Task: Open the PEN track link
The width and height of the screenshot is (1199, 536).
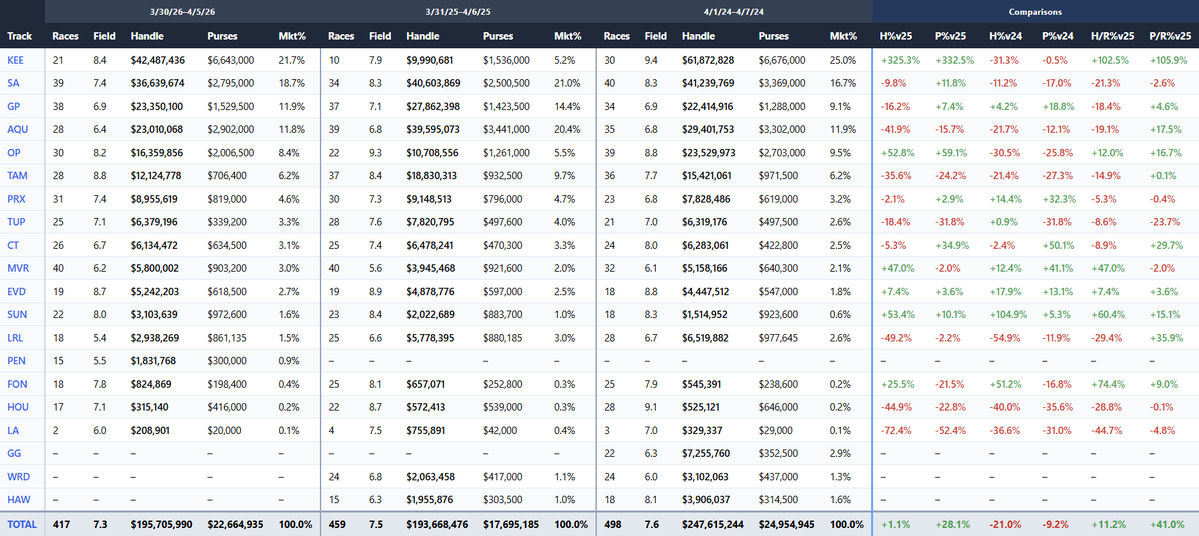Action: click(x=15, y=360)
